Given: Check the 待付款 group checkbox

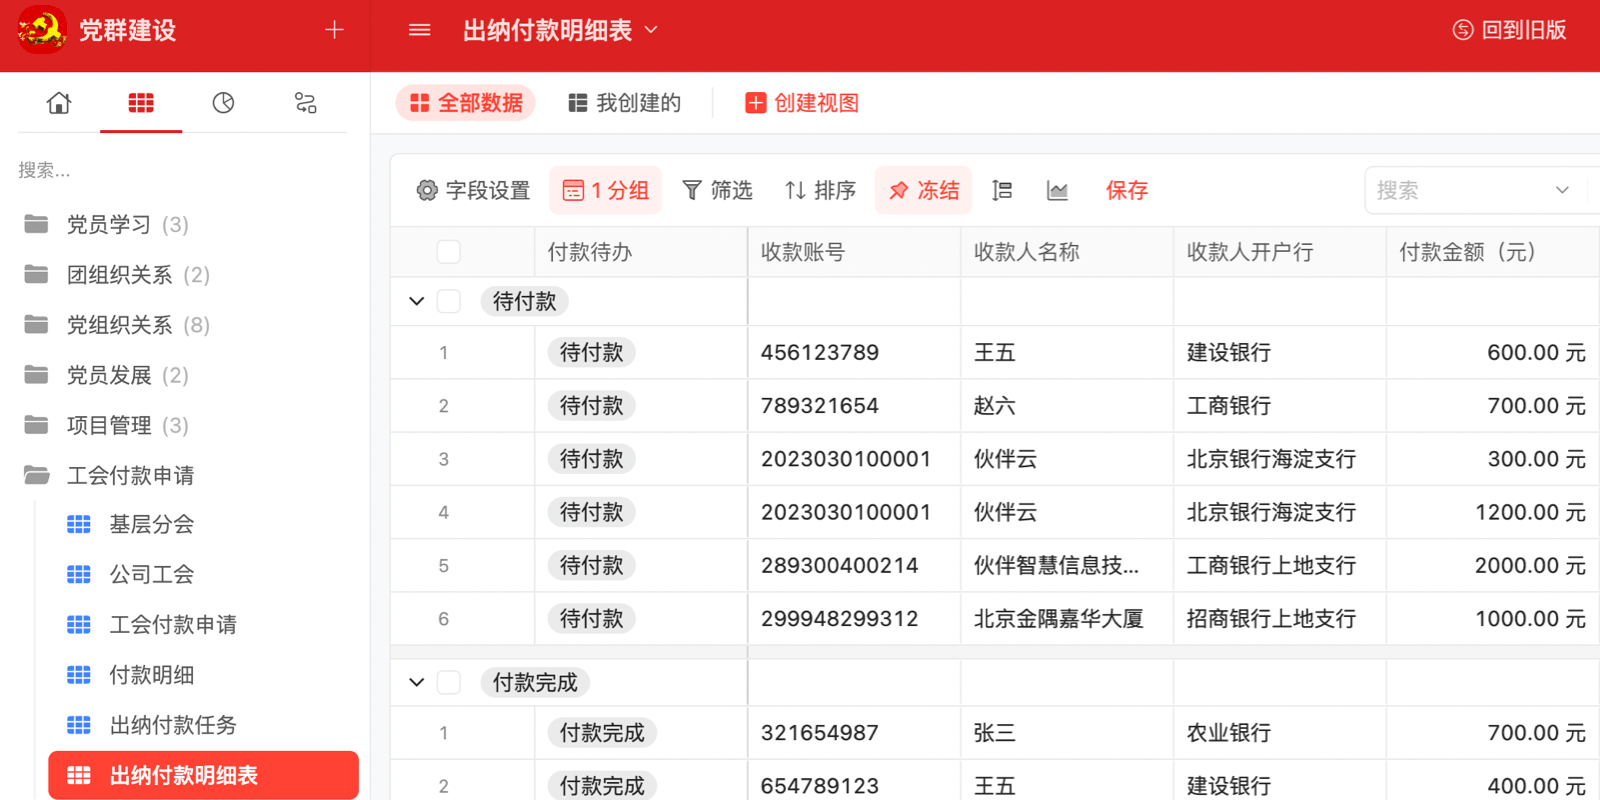Looking at the screenshot, I should point(449,301).
